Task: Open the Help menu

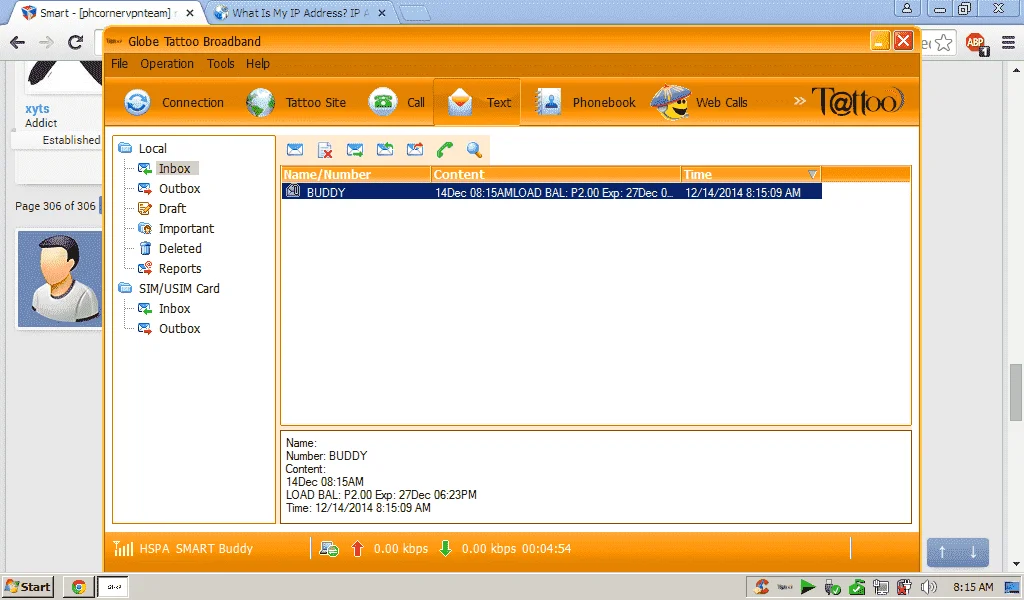Action: click(258, 63)
